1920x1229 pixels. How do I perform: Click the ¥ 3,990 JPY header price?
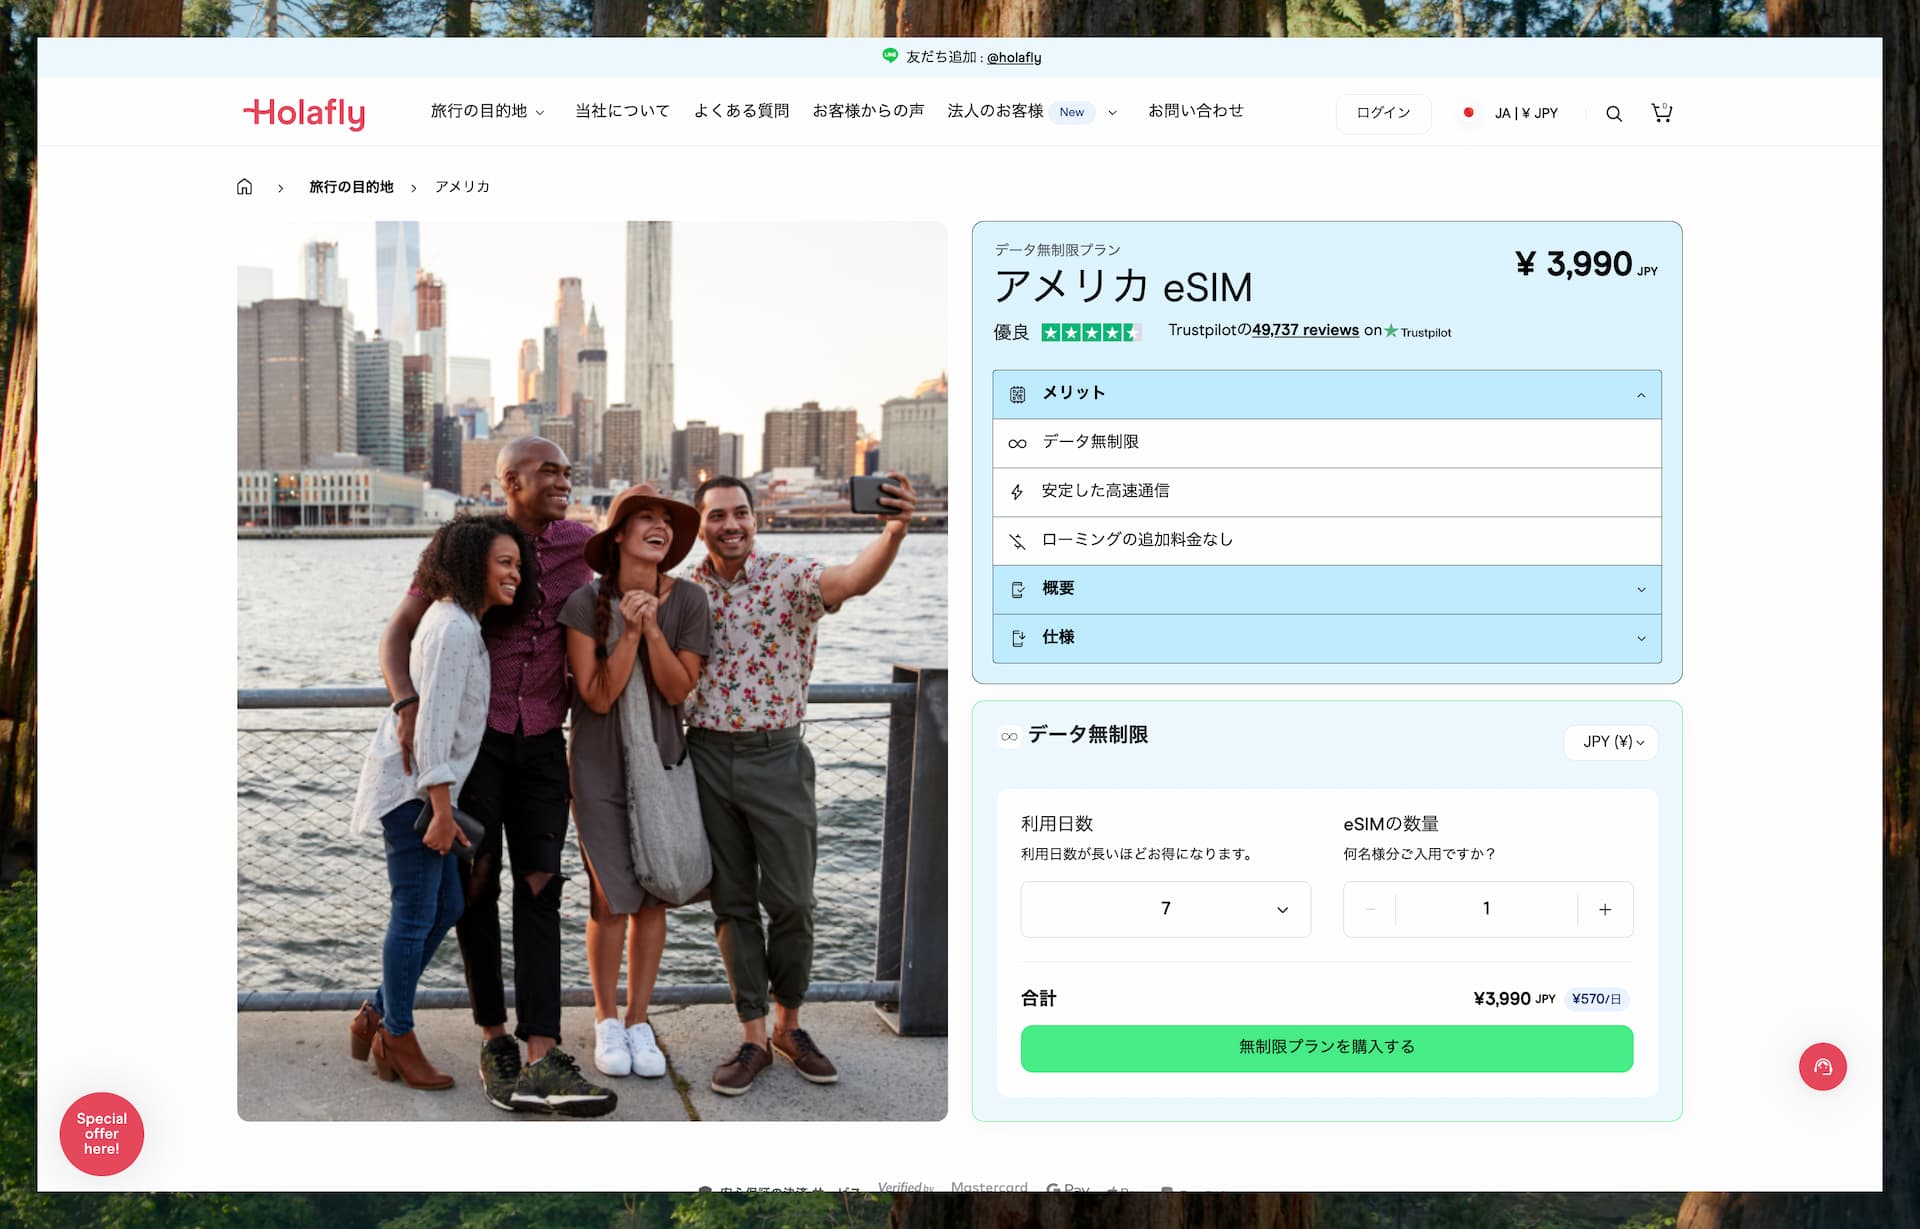pos(1586,265)
